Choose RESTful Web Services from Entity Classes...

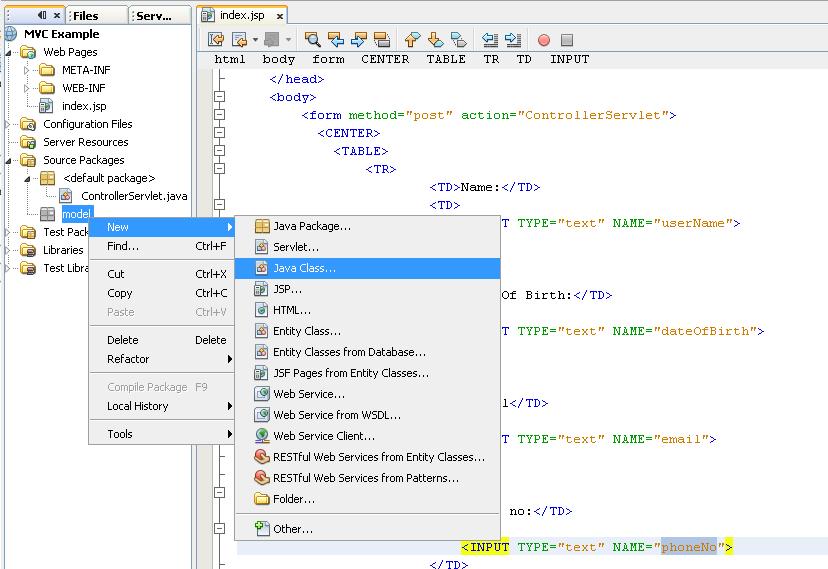point(368,457)
